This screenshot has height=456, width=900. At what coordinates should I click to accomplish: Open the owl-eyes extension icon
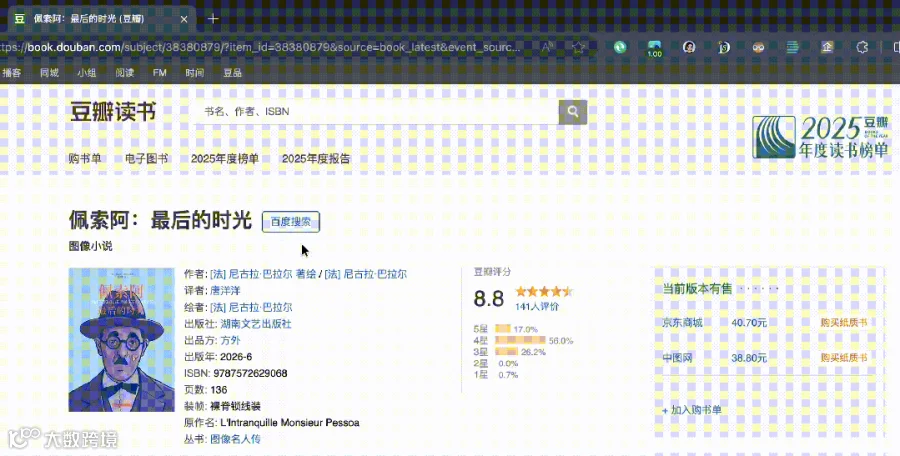pyautogui.click(x=758, y=47)
